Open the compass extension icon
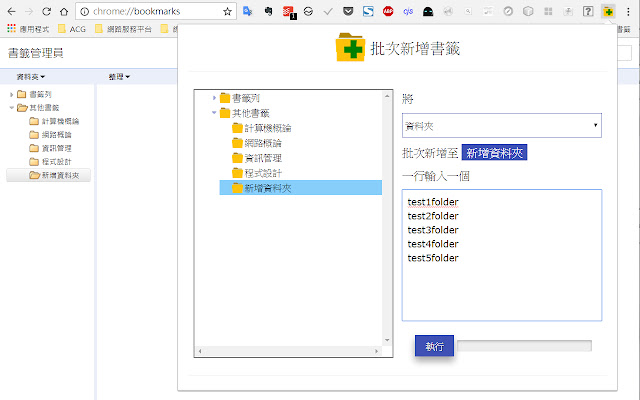 pyautogui.click(x=508, y=11)
